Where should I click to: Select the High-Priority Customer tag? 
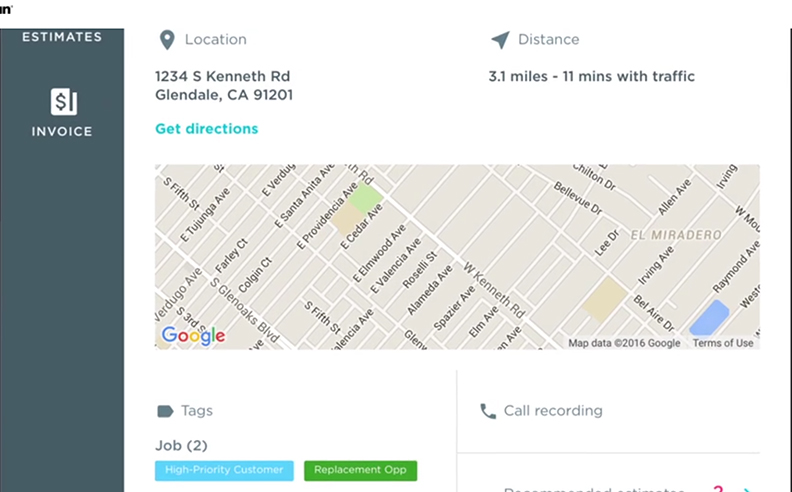(x=224, y=470)
